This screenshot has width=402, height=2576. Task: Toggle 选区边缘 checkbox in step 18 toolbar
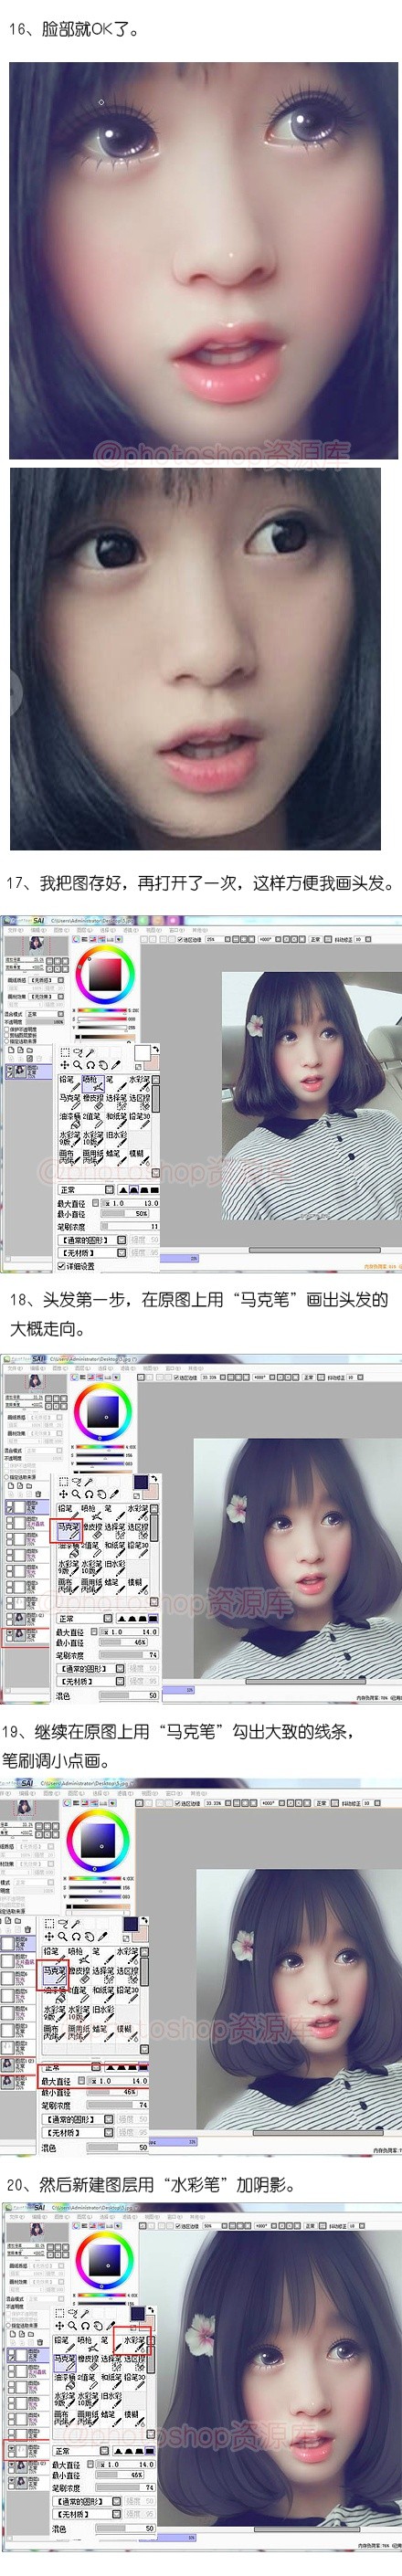tap(177, 1379)
